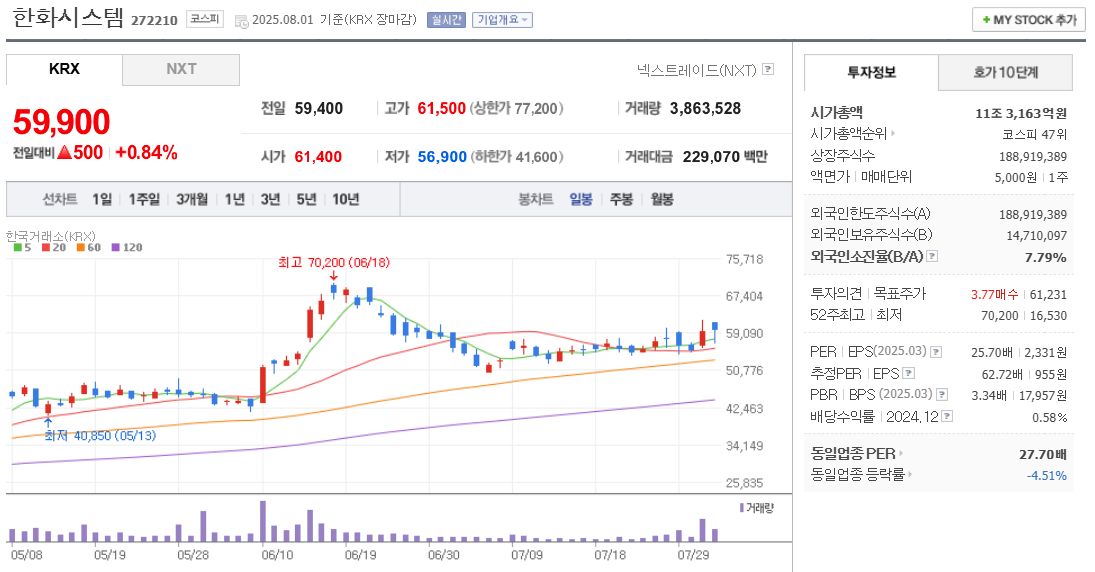Viewport: 1095px width, 572px height.
Task: Open 동일업종 PER comparison link
Action: tap(857, 453)
